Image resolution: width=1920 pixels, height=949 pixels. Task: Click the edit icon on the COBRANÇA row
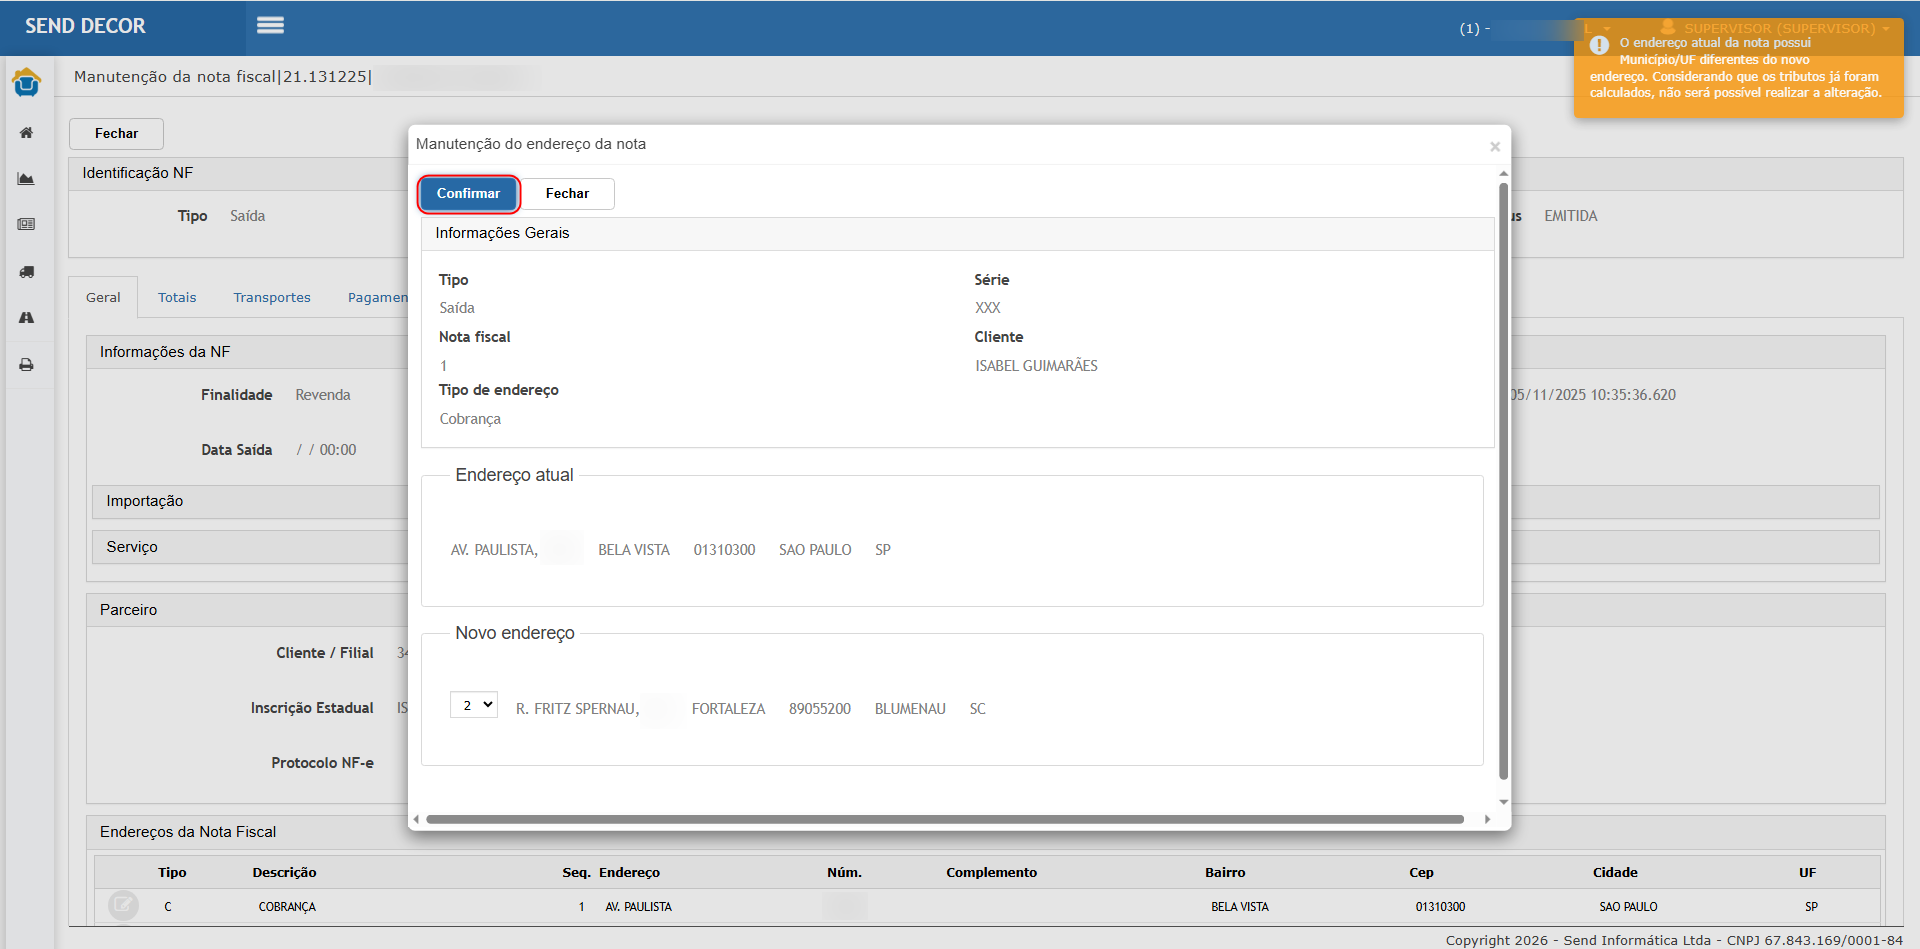pos(123,906)
